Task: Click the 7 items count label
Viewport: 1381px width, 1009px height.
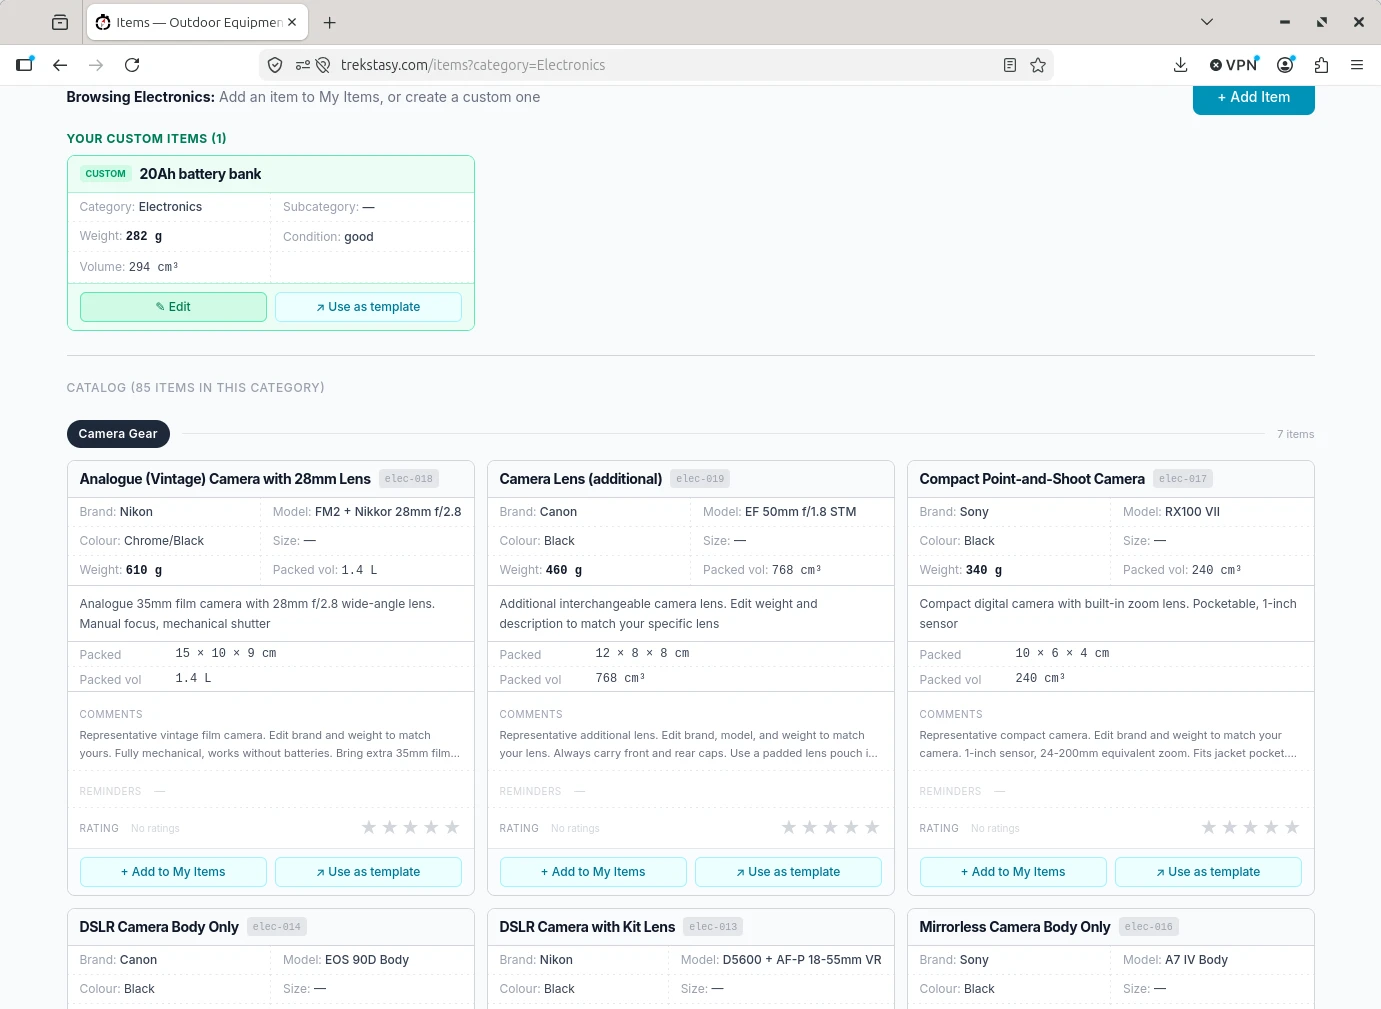Action: 1296,434
